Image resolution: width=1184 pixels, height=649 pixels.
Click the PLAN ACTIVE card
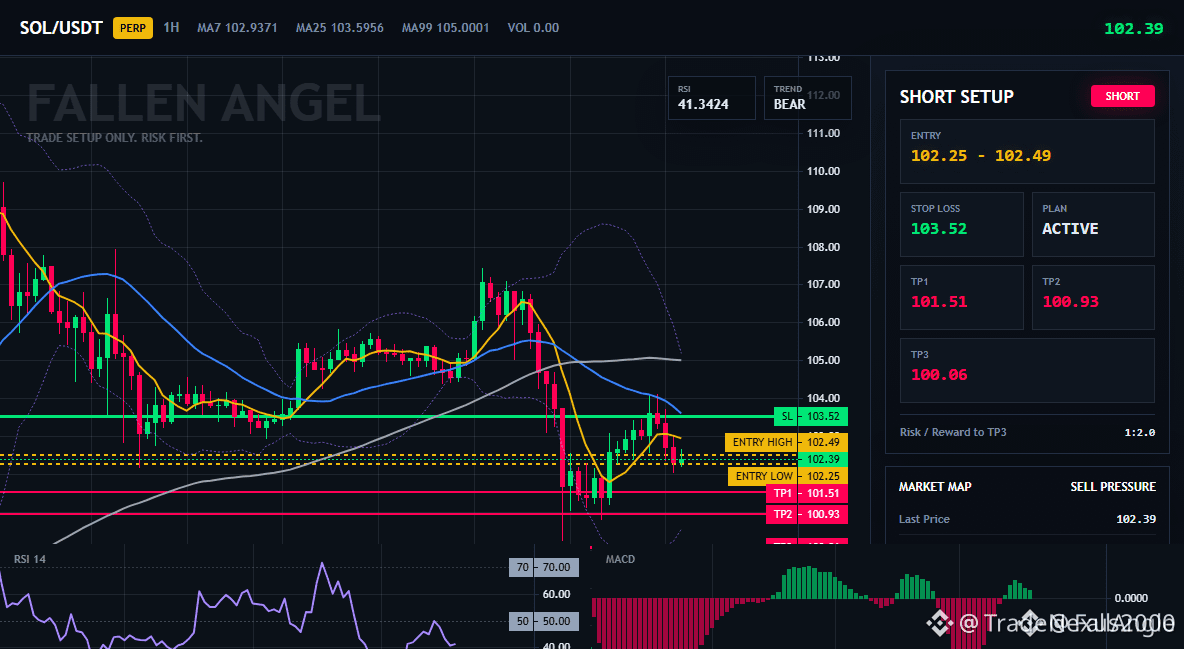[1093, 224]
